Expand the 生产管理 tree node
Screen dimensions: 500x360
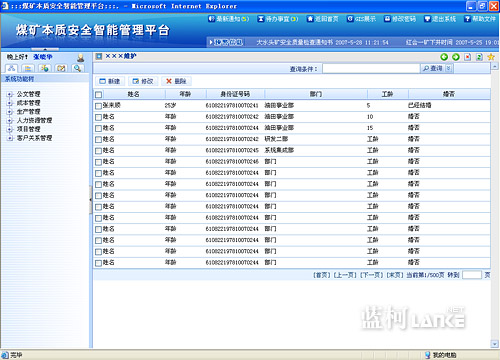(10, 112)
